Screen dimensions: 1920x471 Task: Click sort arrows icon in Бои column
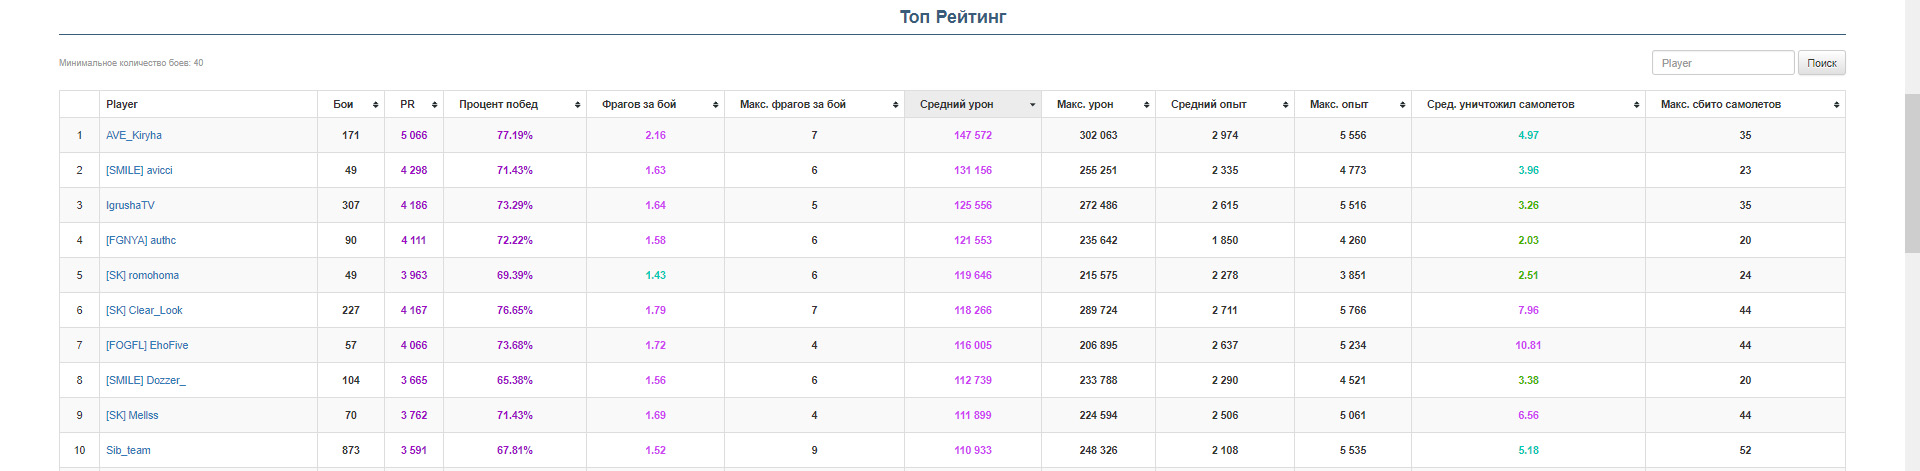[x=376, y=105]
